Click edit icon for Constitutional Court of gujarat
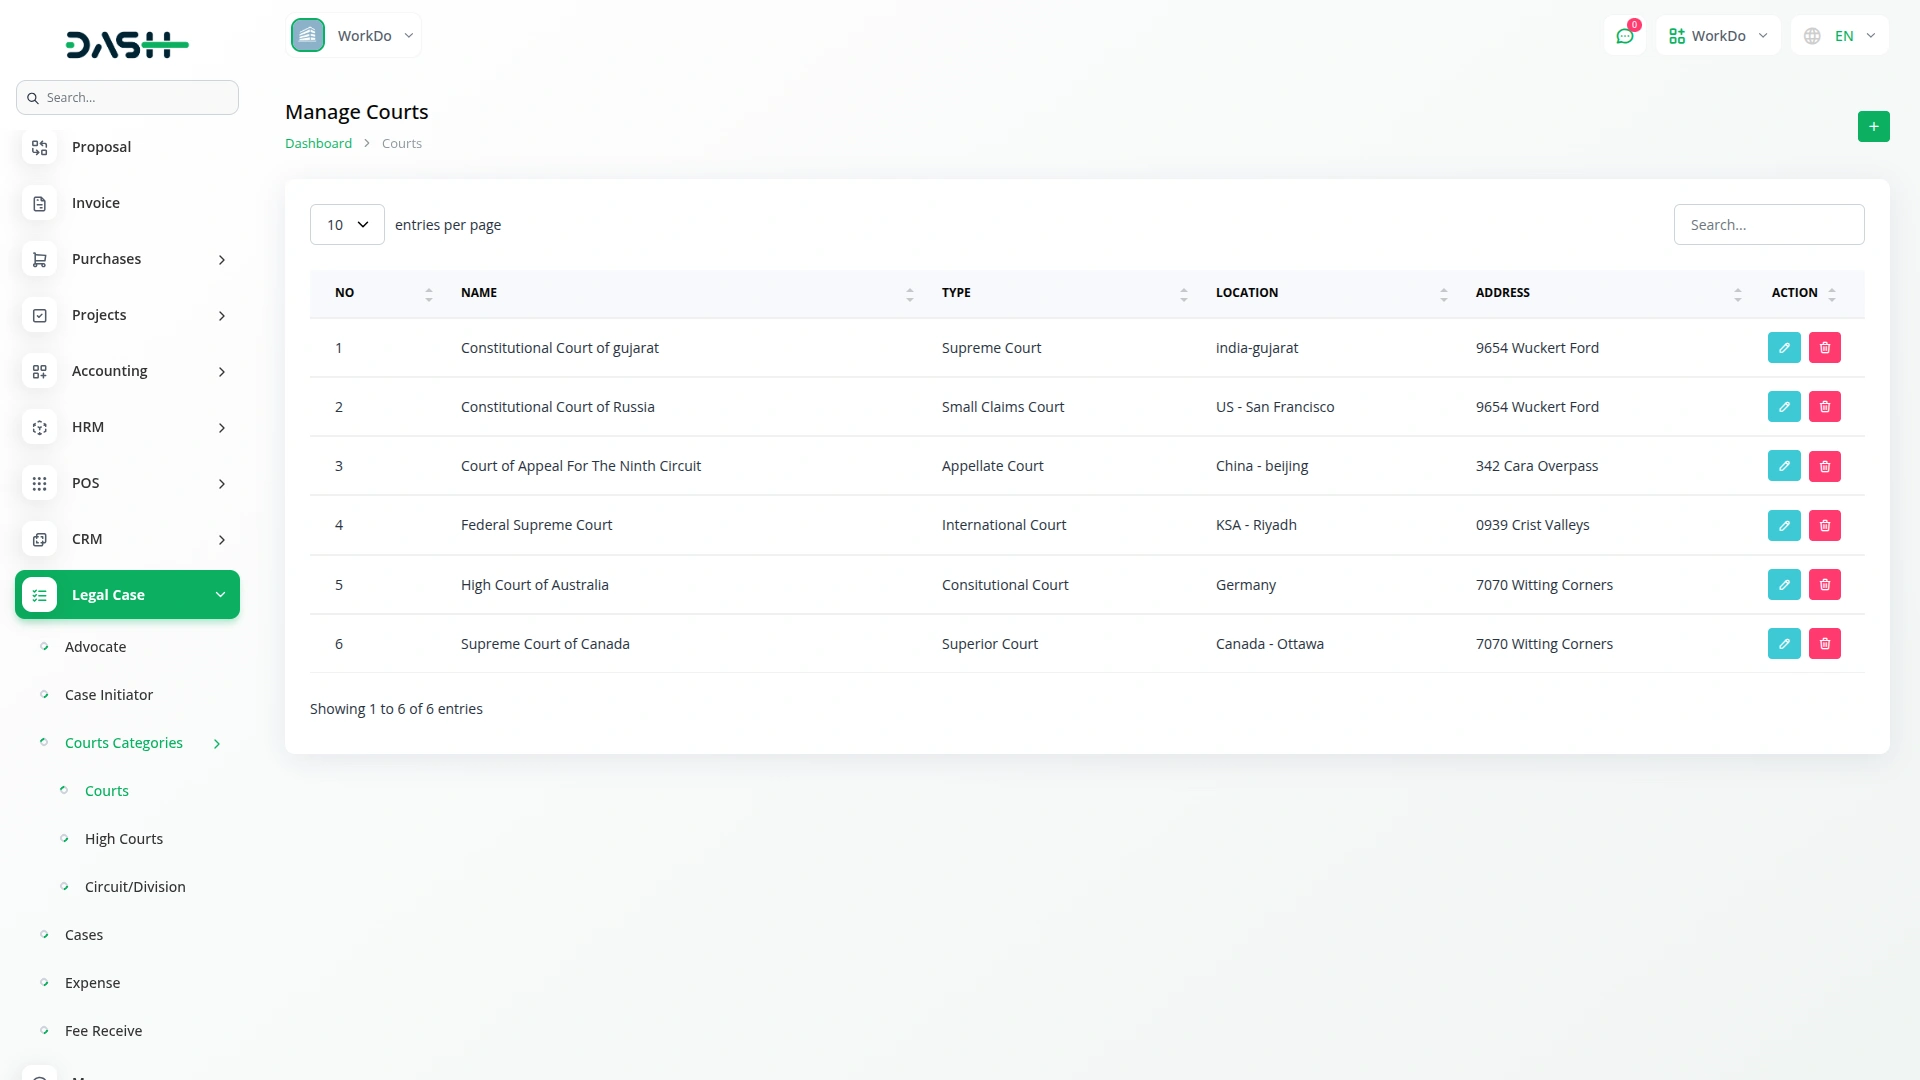The image size is (1920, 1080). (x=1784, y=348)
